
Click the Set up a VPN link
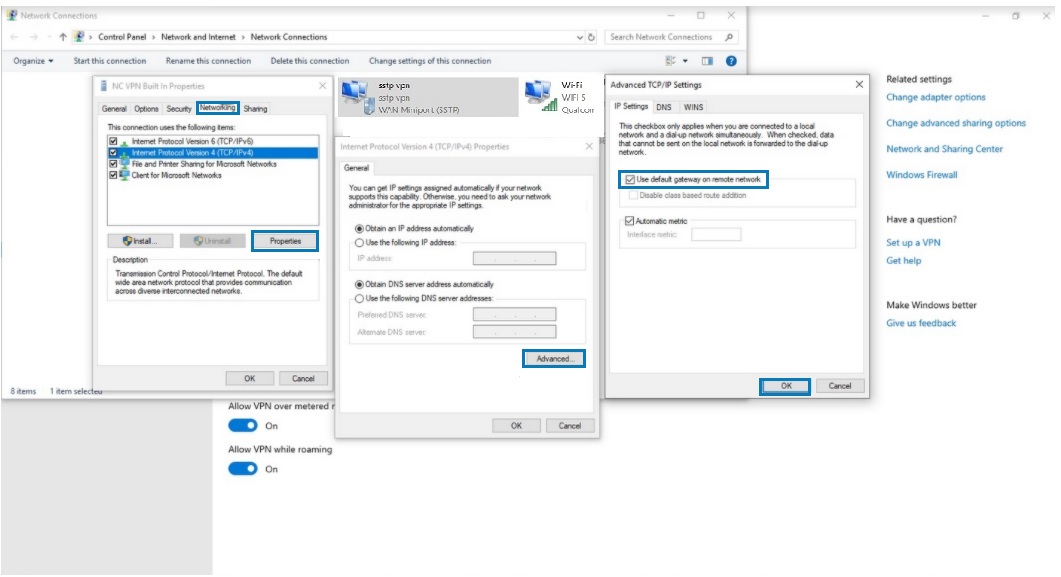click(x=913, y=242)
